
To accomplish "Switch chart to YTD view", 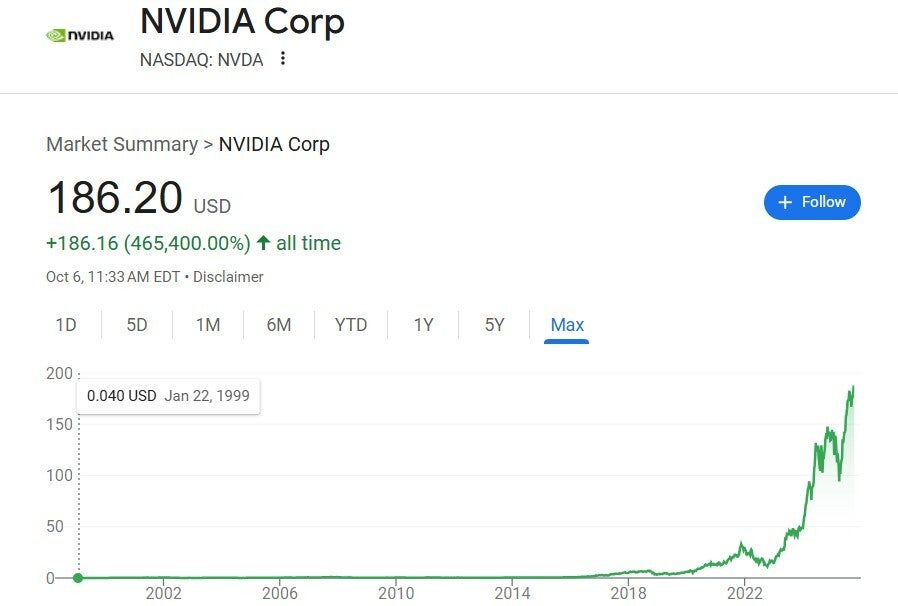I will point(351,325).
